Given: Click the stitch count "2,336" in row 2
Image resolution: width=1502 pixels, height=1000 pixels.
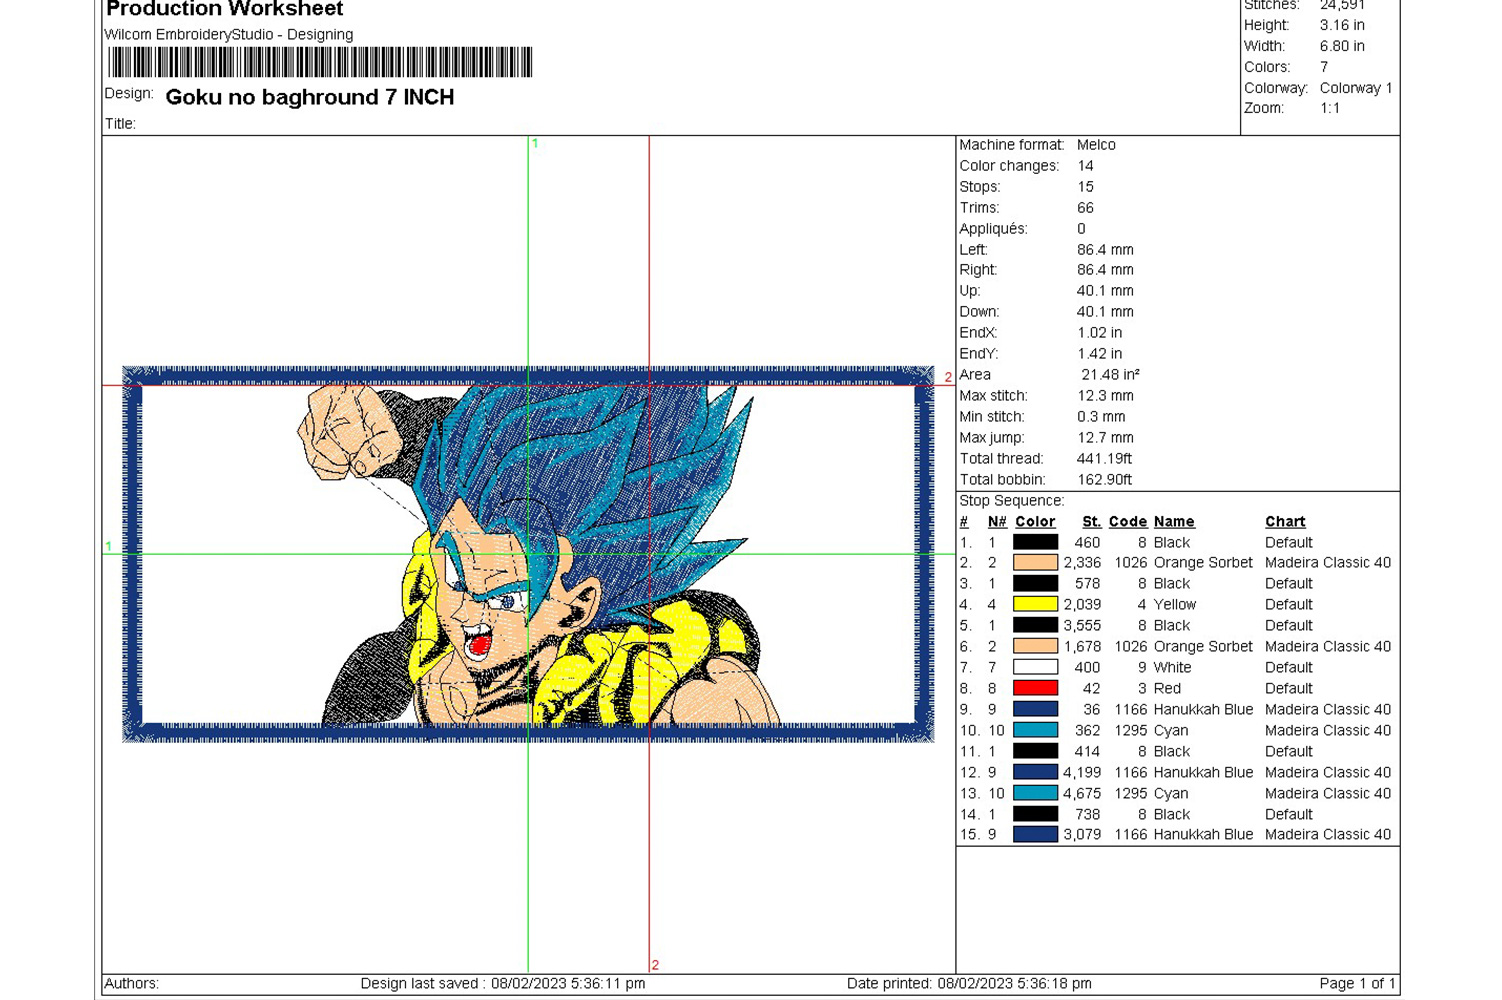Looking at the screenshot, I should [x=1082, y=563].
